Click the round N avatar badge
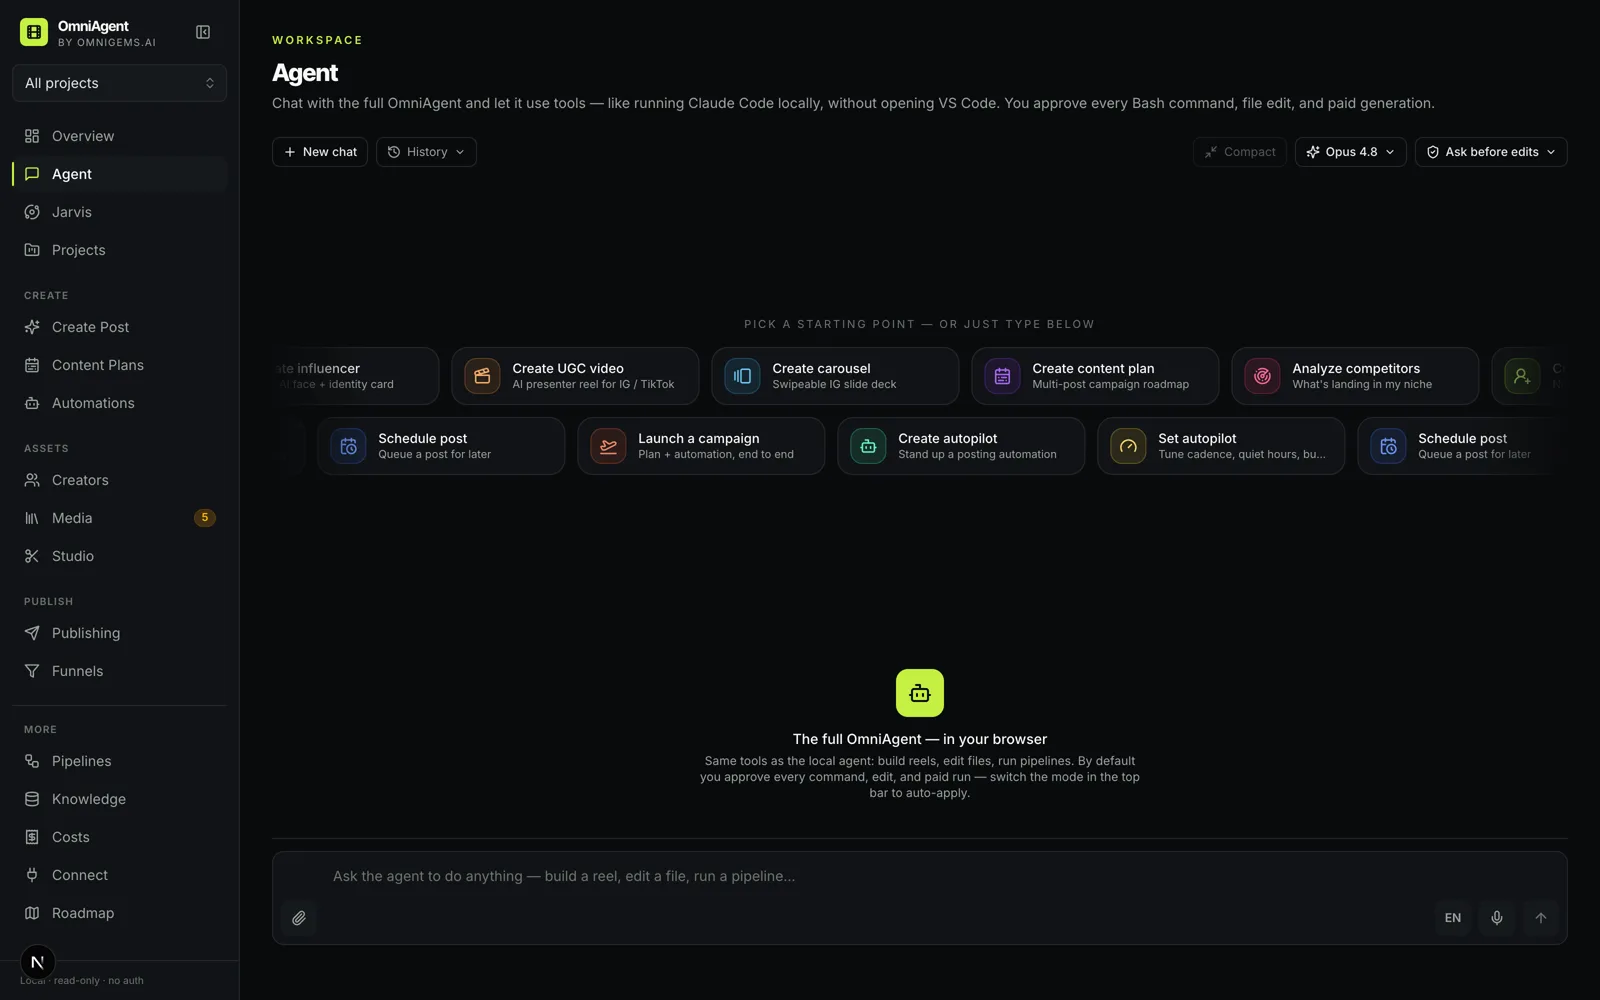The height and width of the screenshot is (1000, 1600). pos(38,962)
